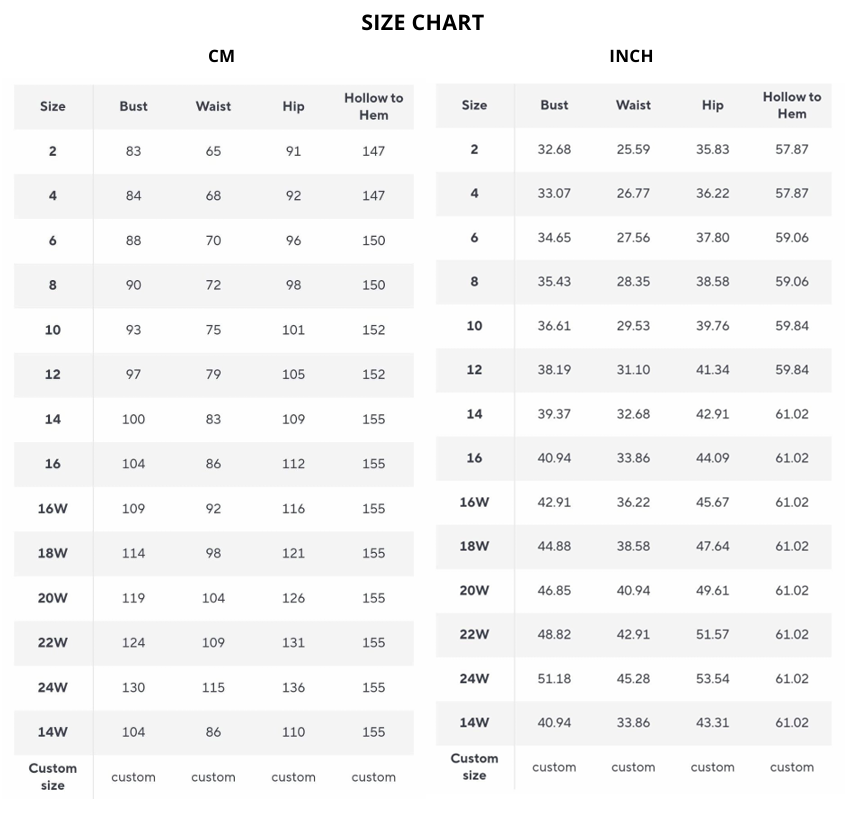Click bust value 51.18 for size 24W
This screenshot has height=817, width=845.
[x=554, y=678]
